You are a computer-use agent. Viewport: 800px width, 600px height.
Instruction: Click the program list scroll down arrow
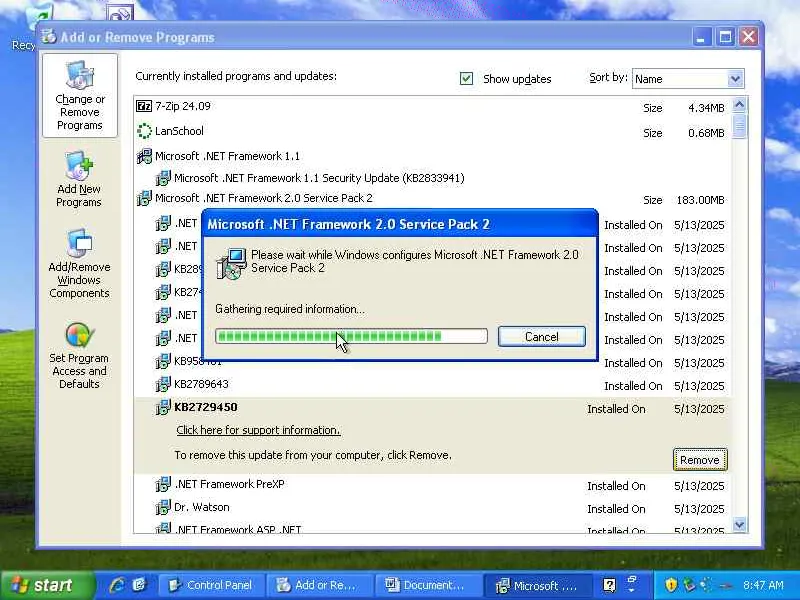pos(739,524)
